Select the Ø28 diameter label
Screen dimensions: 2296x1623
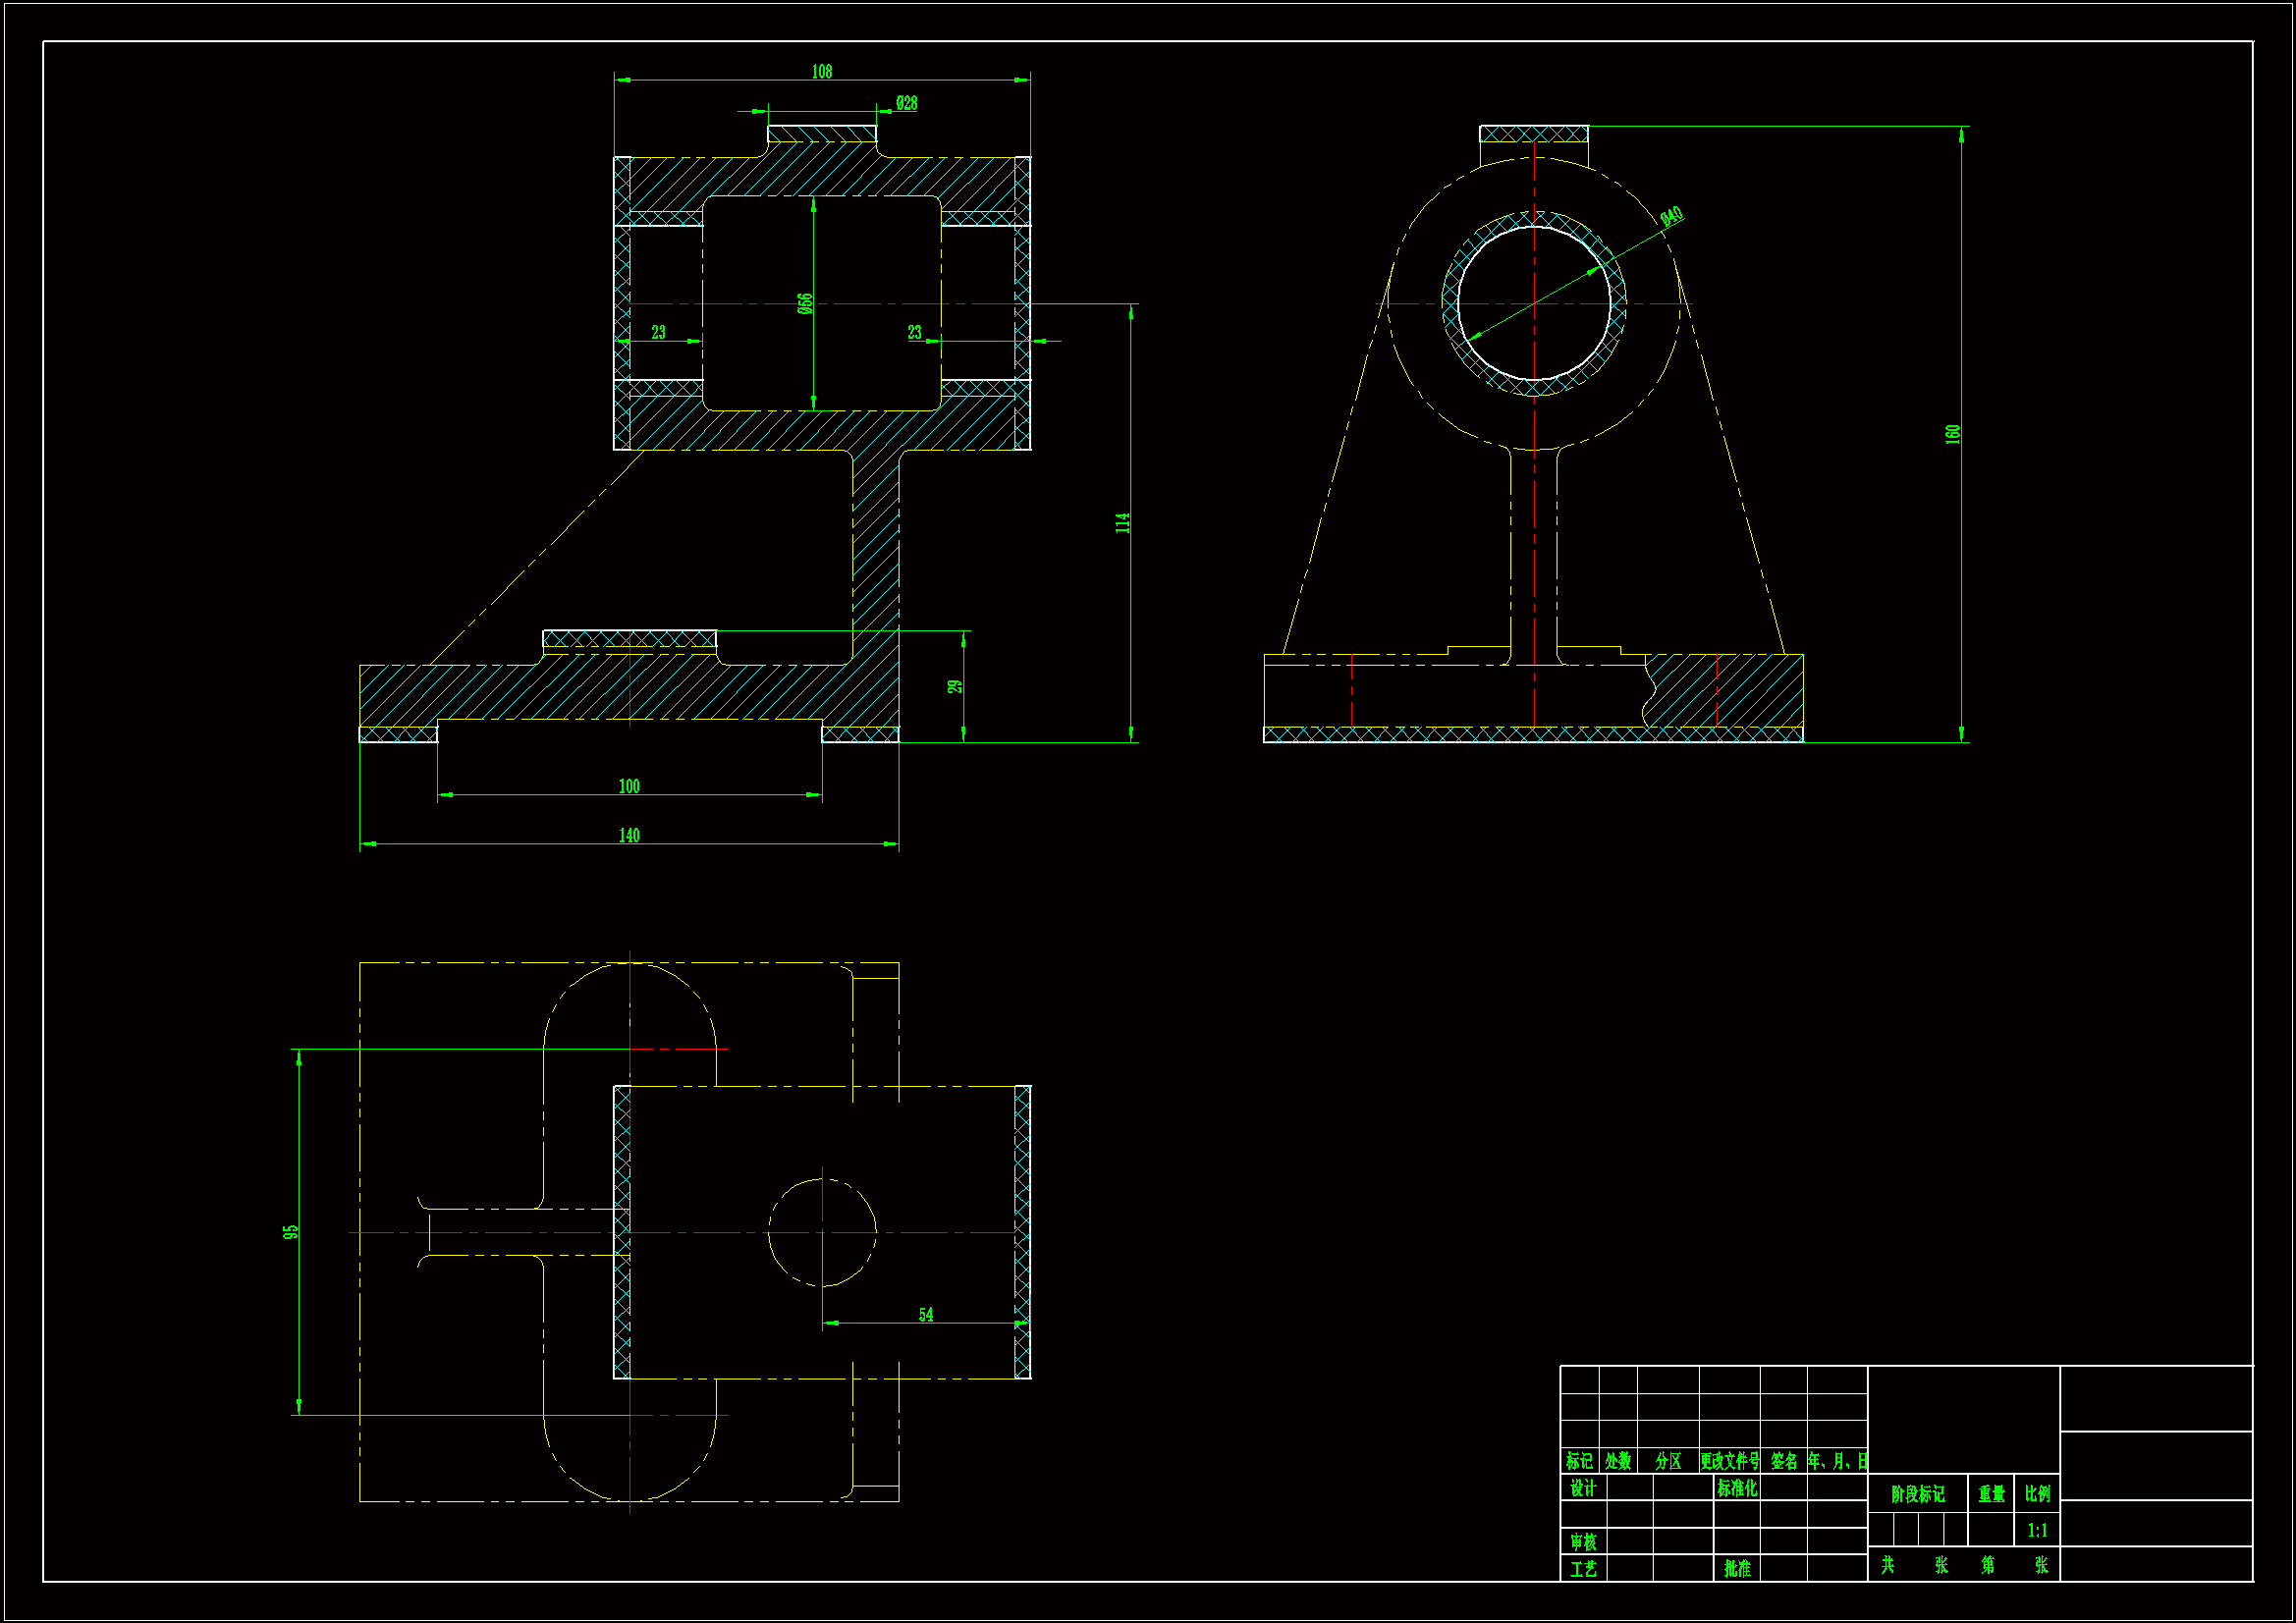(x=906, y=103)
